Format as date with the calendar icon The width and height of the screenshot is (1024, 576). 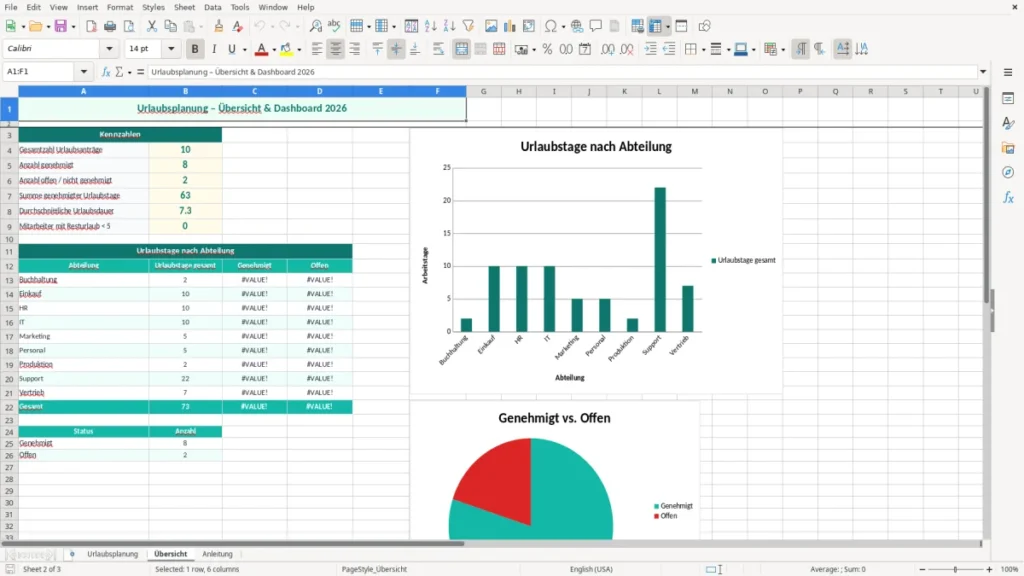coord(585,49)
